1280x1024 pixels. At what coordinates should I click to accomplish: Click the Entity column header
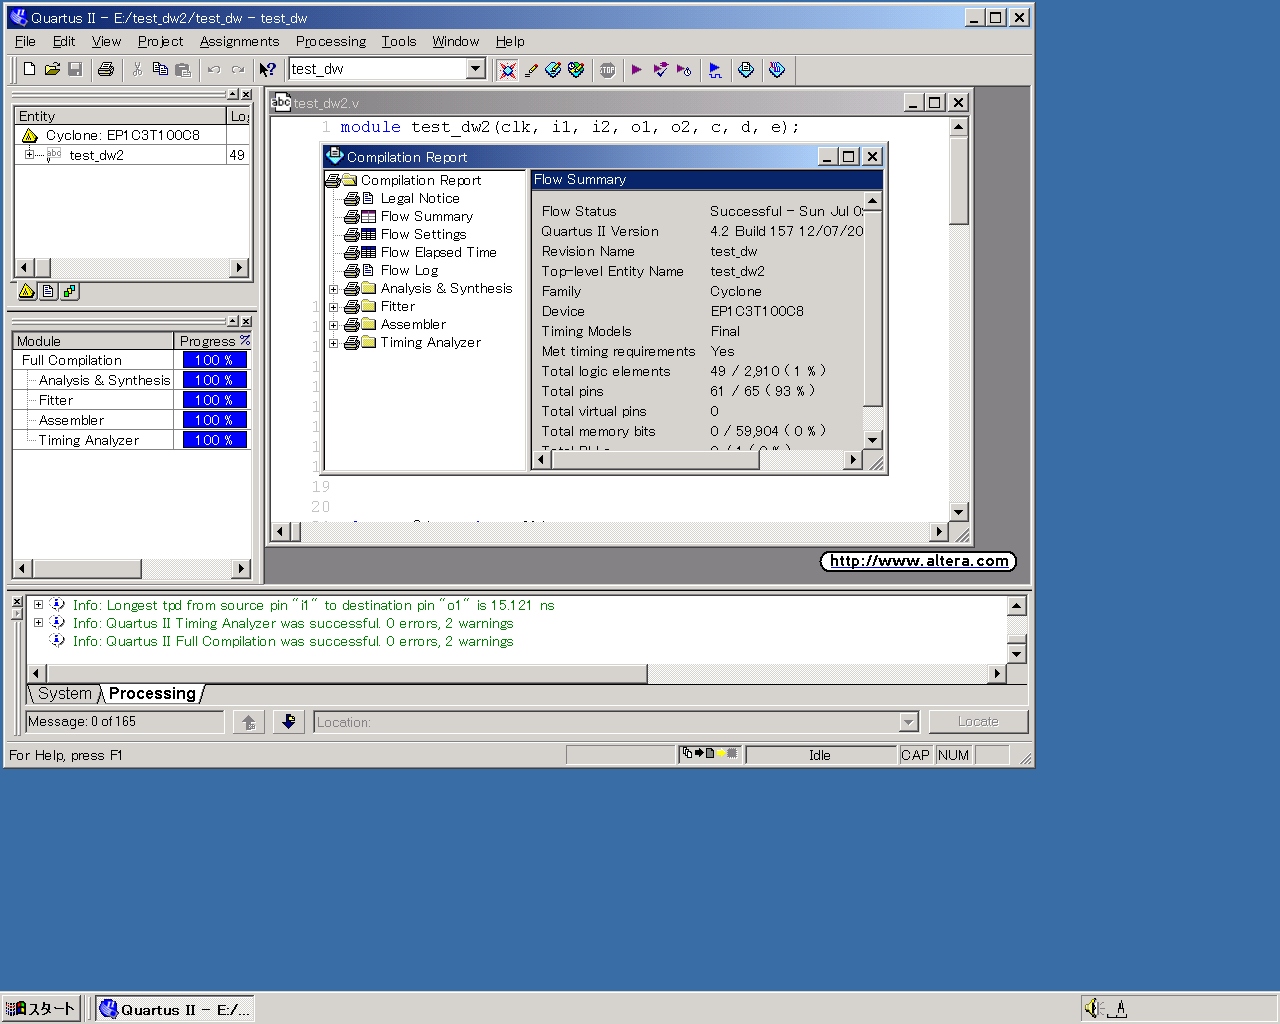(120, 116)
